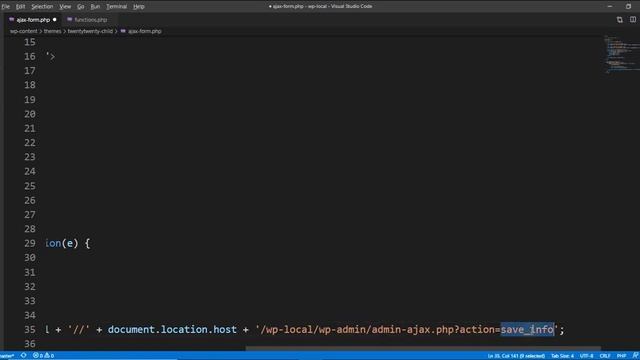
Task: Split the editor right
Action: [x=633, y=20]
